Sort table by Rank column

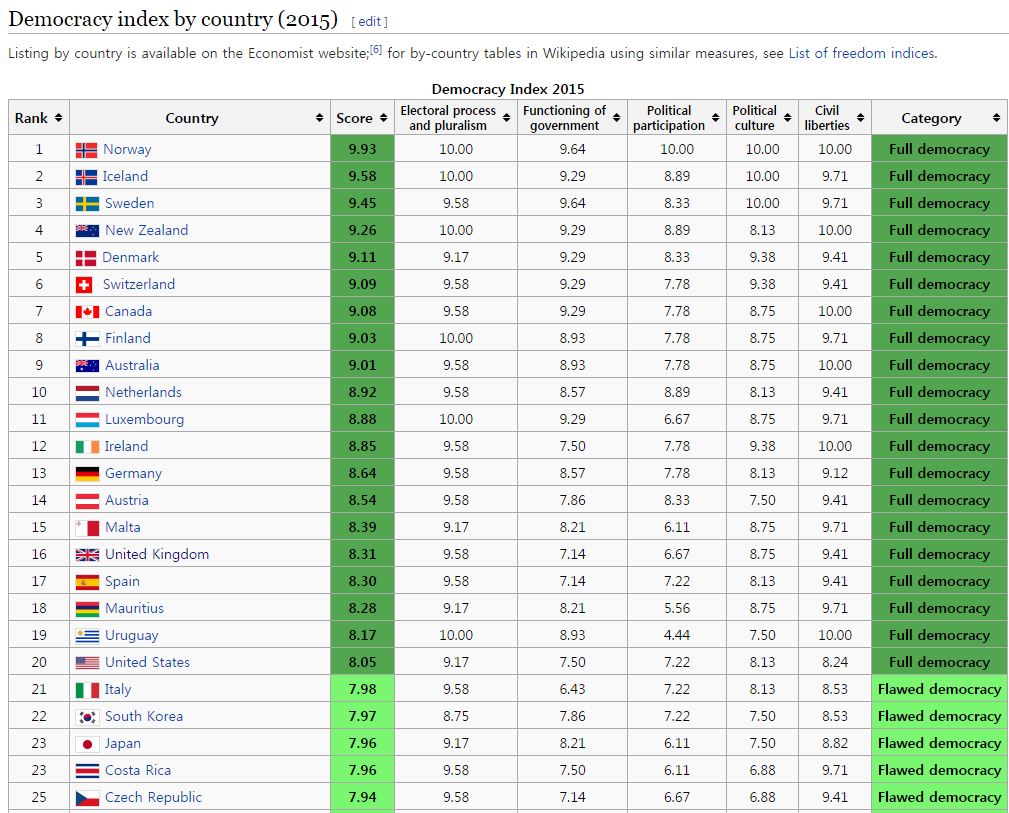[x=58, y=118]
